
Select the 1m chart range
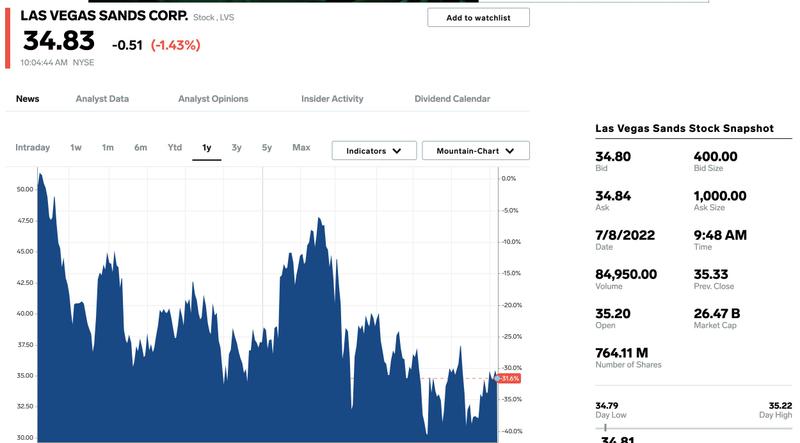tap(108, 147)
